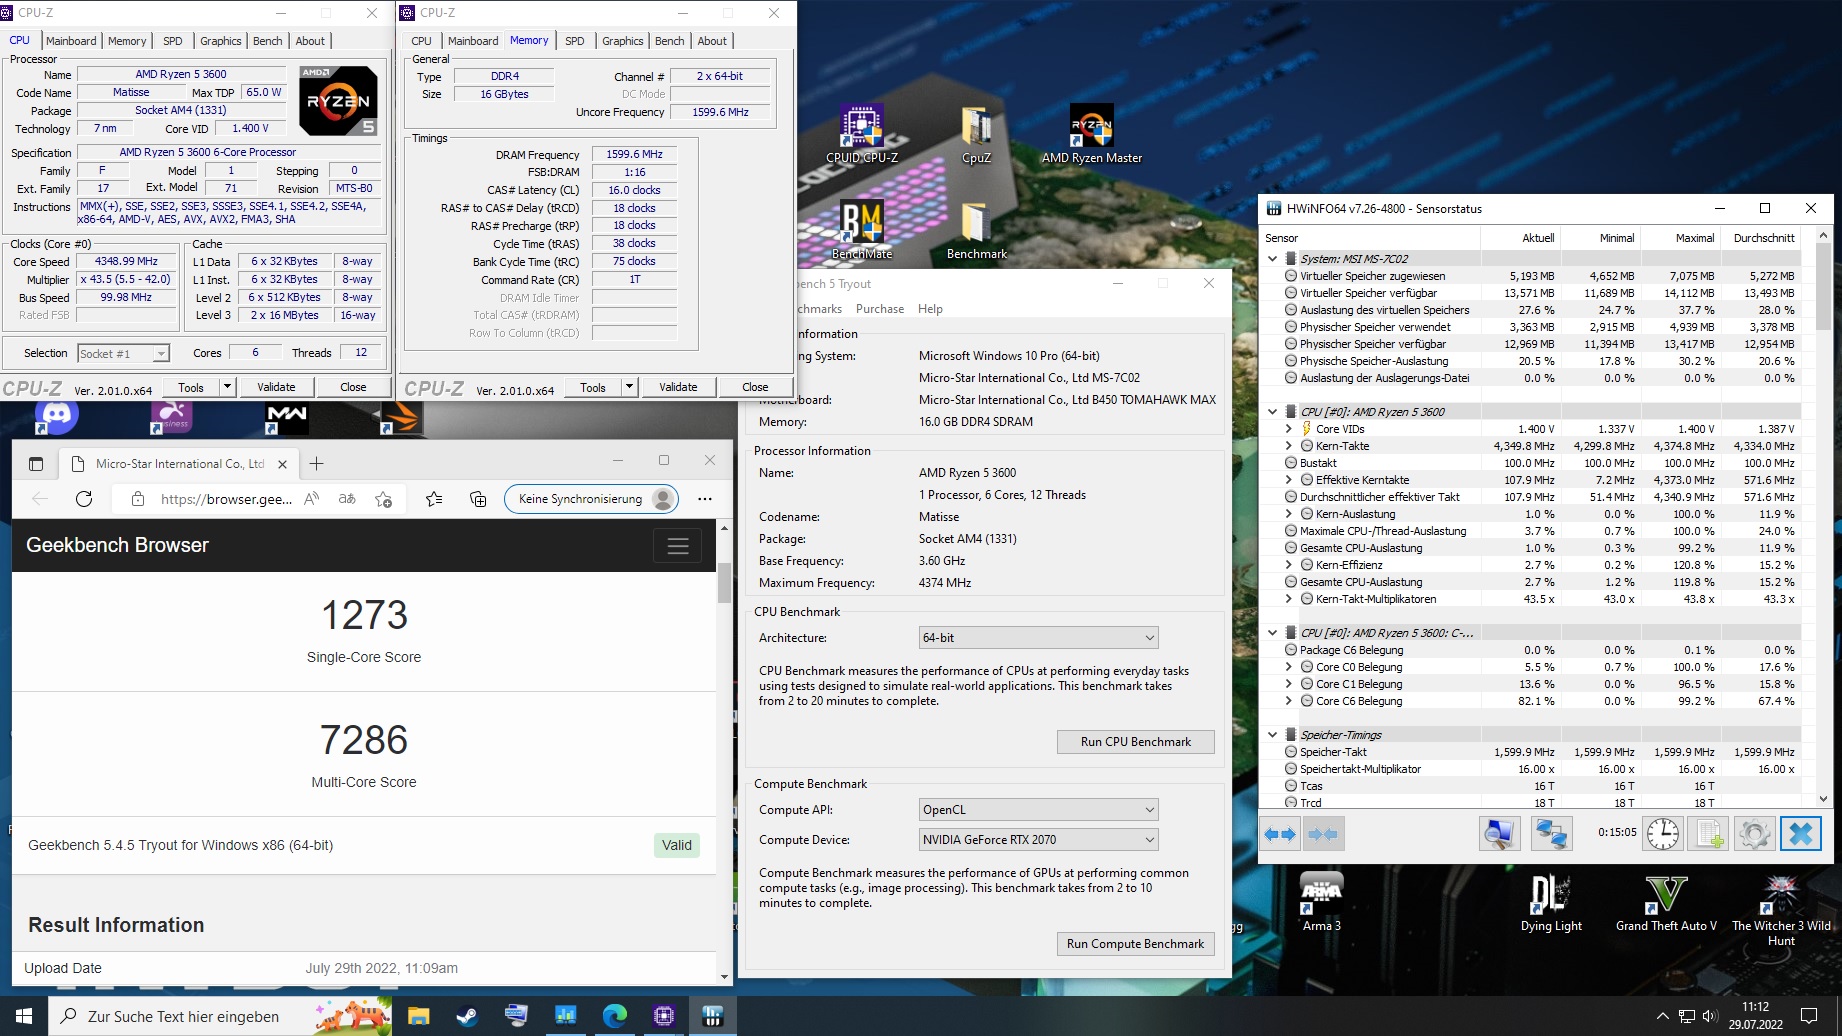
Task: Switch to SPD tab in CPU-Z Memory window
Action: point(575,41)
